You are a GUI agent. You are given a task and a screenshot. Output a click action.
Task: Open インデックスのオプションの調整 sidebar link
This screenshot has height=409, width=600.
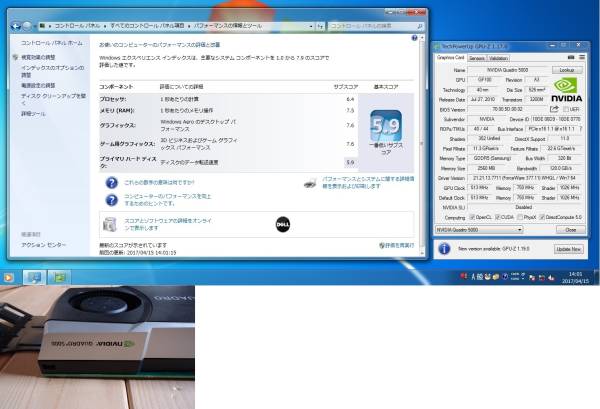[52, 71]
